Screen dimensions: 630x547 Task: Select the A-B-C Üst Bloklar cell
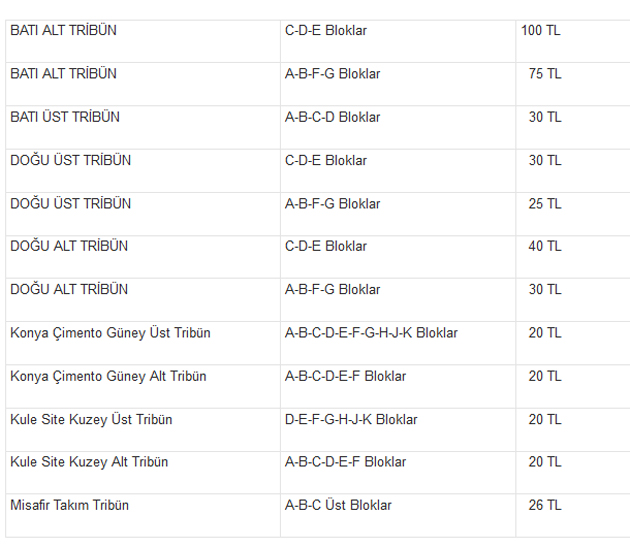(x=338, y=506)
